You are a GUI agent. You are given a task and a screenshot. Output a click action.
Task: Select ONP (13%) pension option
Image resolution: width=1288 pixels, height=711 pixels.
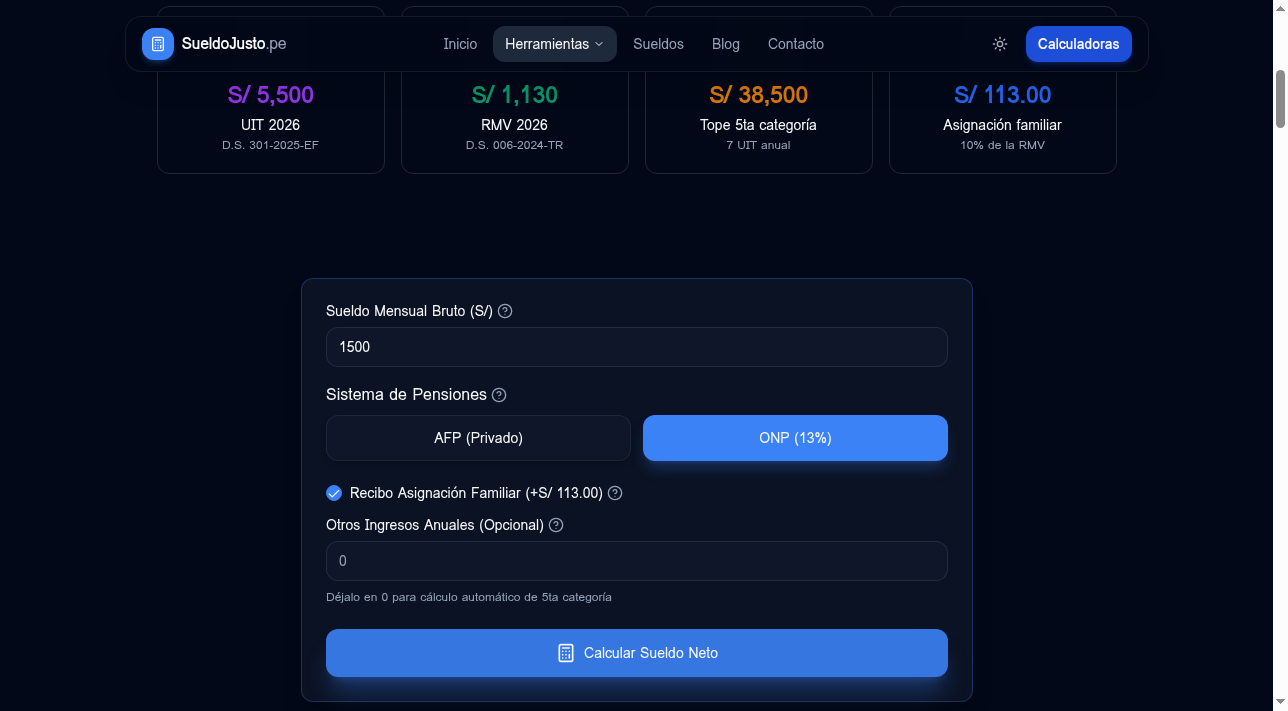[795, 438]
